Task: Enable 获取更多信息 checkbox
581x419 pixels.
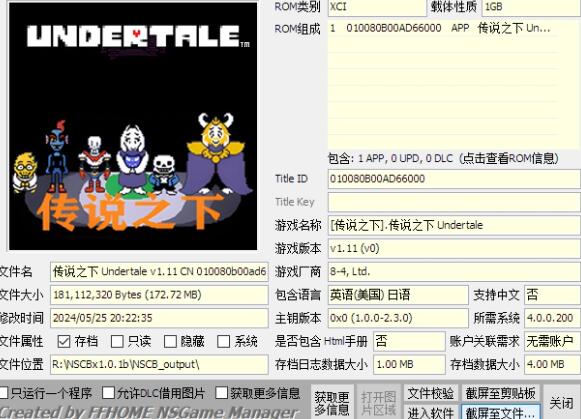Action: (222, 393)
